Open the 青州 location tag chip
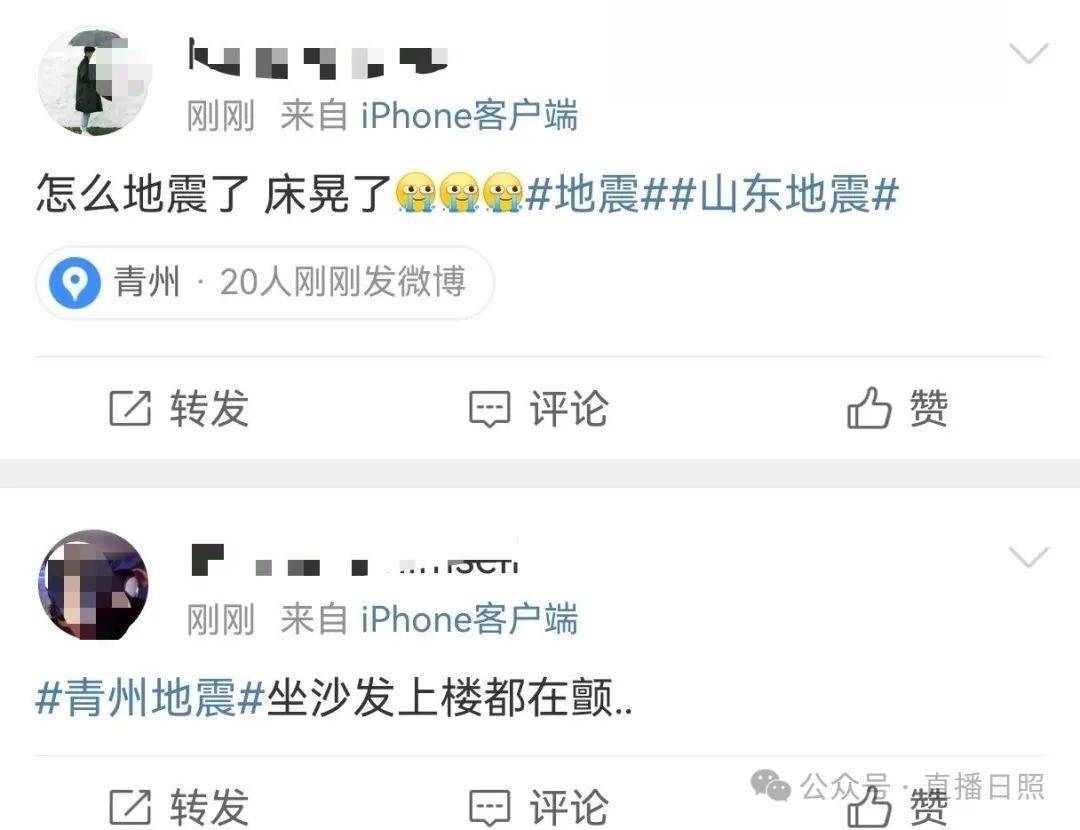The width and height of the screenshot is (1080, 830). tap(264, 282)
